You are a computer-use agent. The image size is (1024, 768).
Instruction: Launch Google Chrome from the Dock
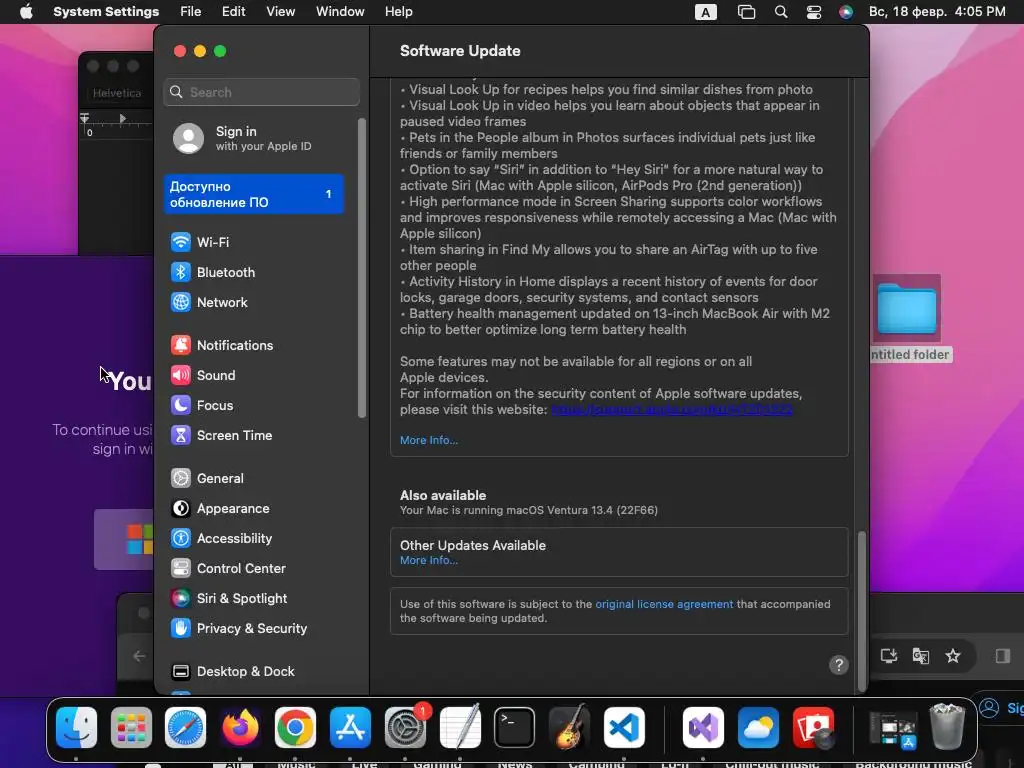pos(295,727)
